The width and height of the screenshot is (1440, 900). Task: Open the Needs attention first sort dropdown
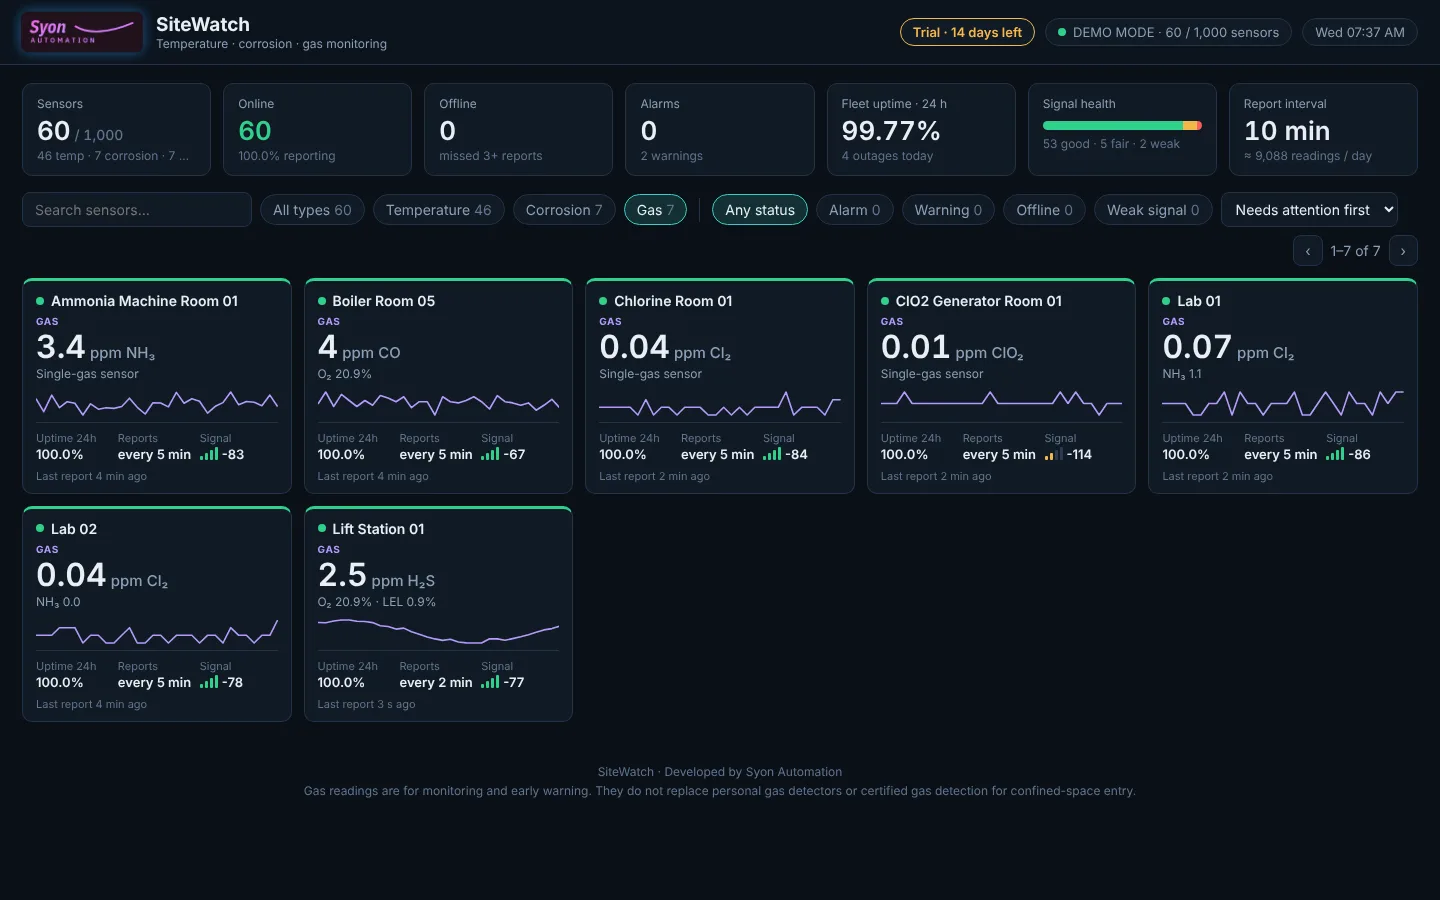(x=1309, y=210)
